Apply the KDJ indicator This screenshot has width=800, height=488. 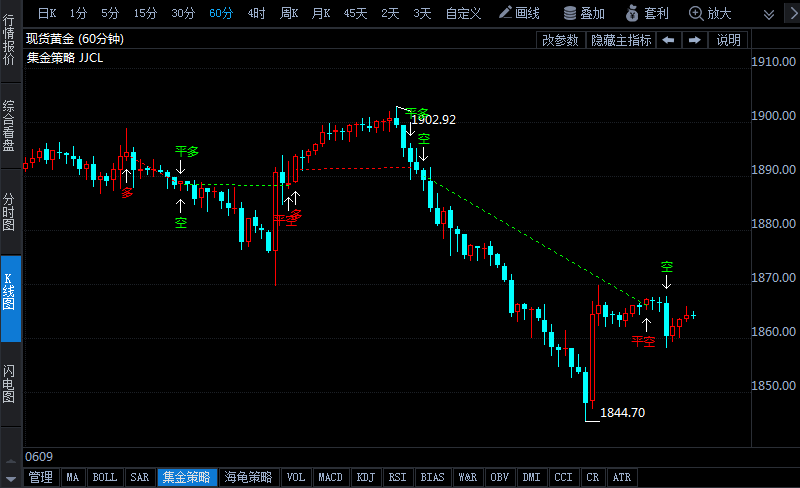point(365,477)
